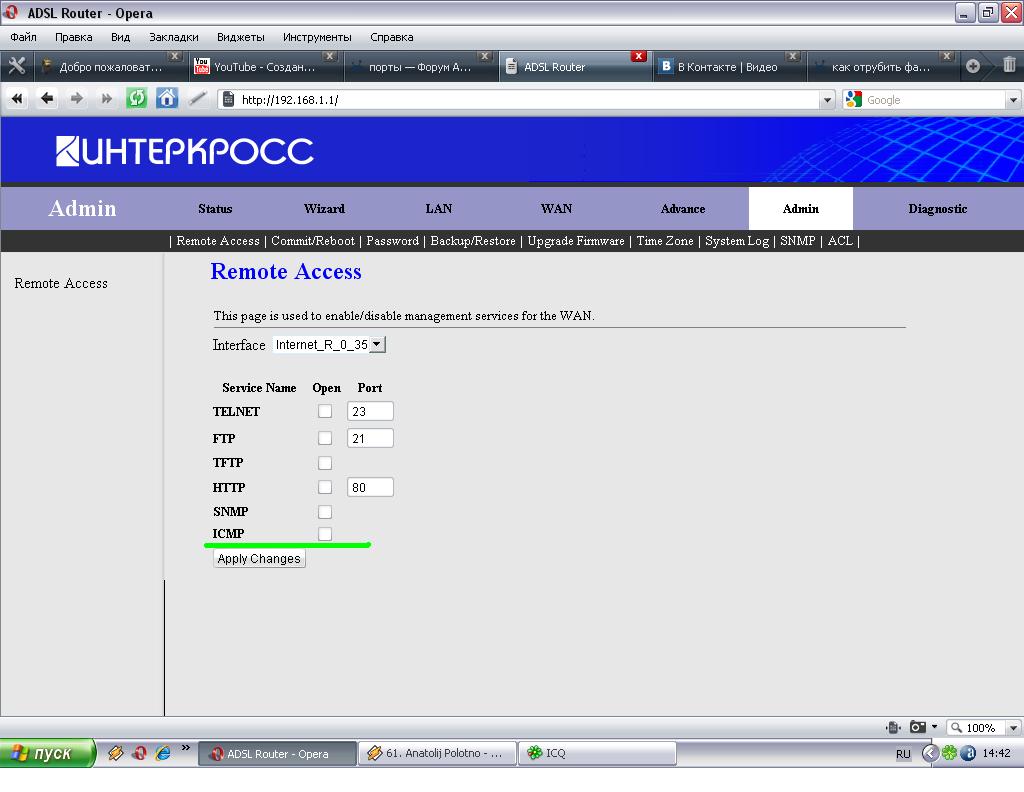The image size is (1024, 792).
Task: Click the ICQ flower tray icon
Action: 950,753
